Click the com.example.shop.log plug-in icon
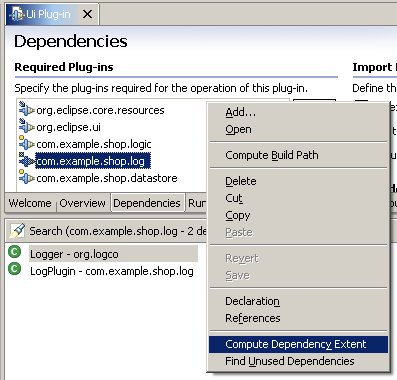The width and height of the screenshot is (397, 380). coord(27,160)
